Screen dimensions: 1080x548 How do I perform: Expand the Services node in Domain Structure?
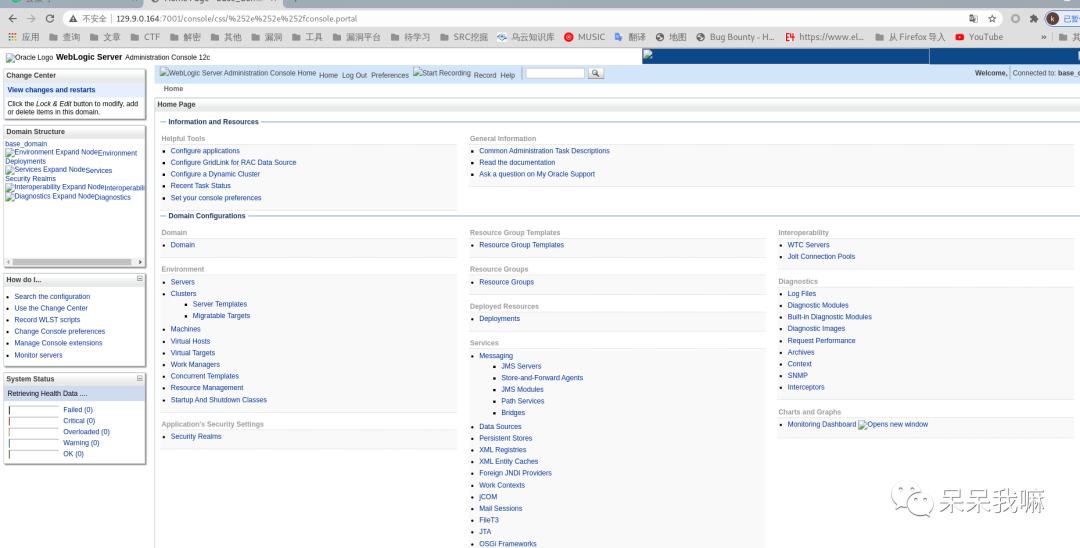click(x=45, y=169)
